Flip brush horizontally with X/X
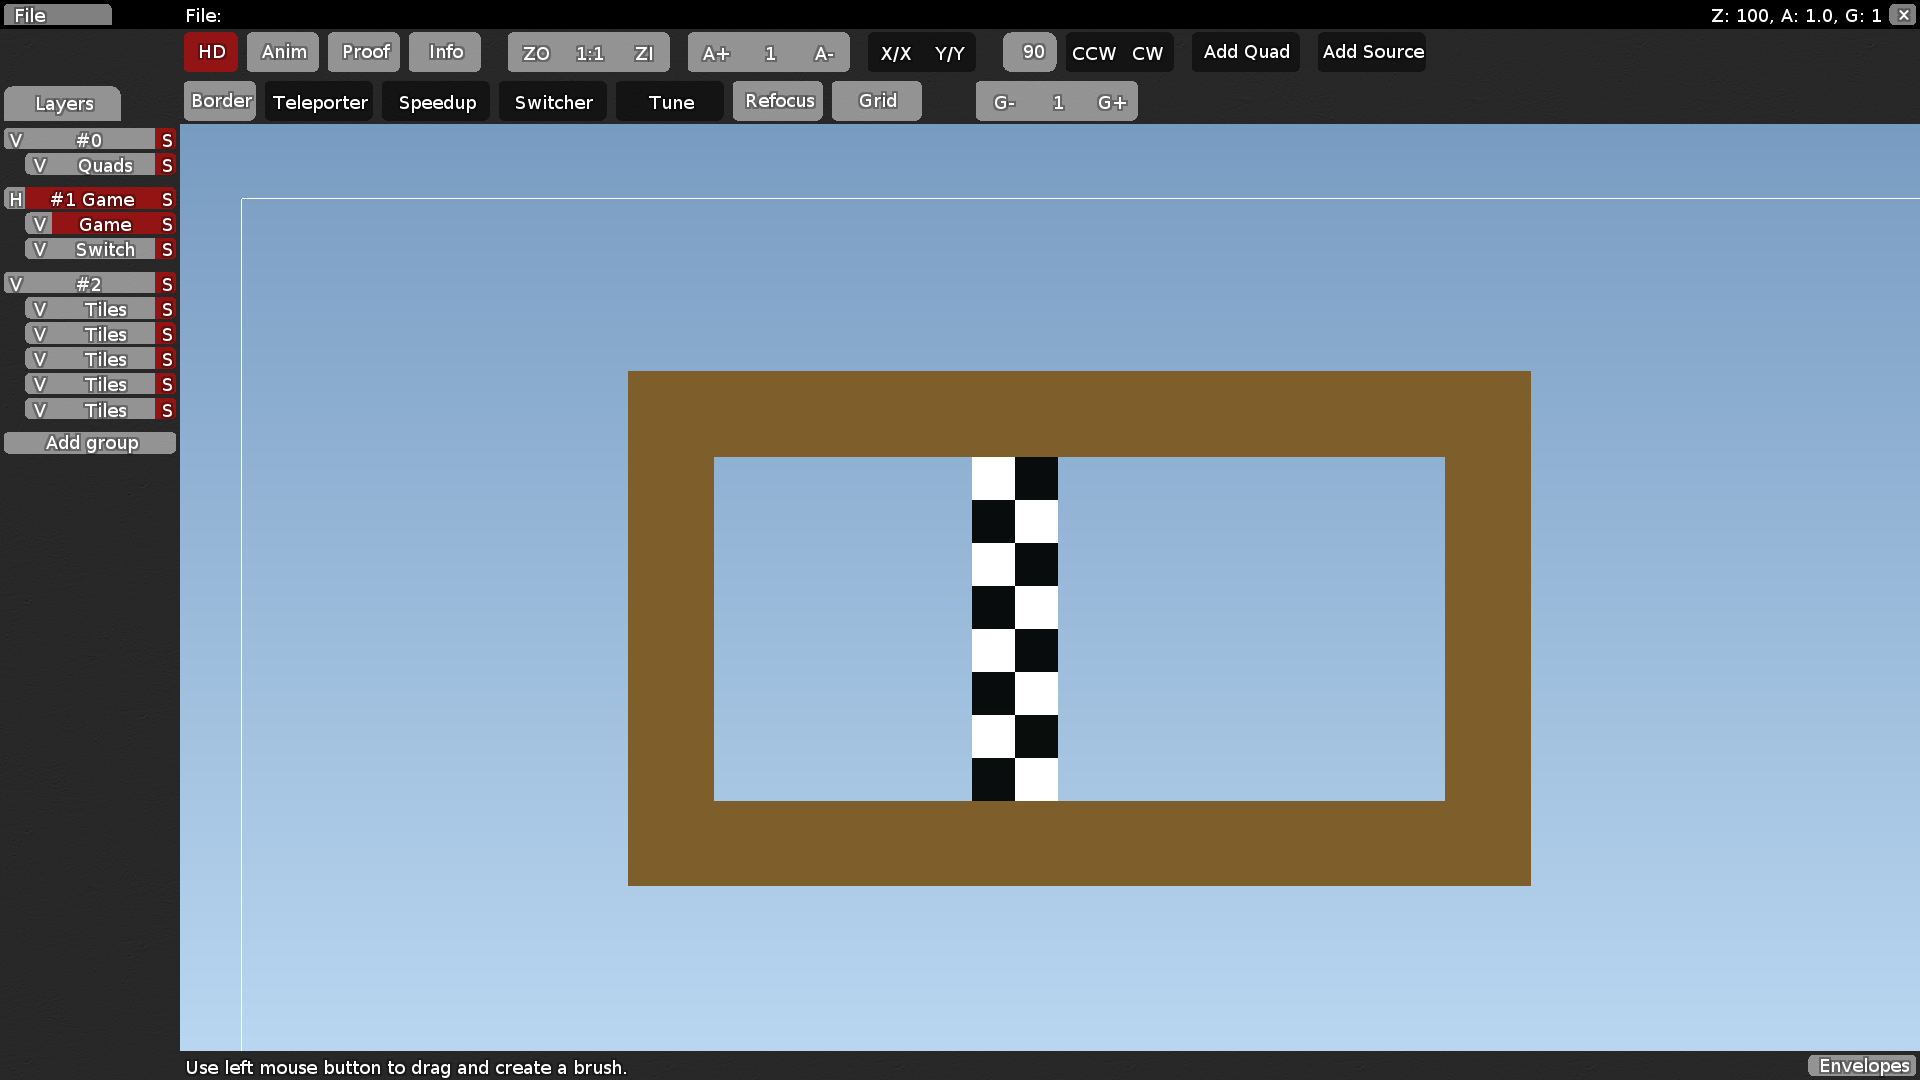The width and height of the screenshot is (1920, 1080). coord(895,53)
